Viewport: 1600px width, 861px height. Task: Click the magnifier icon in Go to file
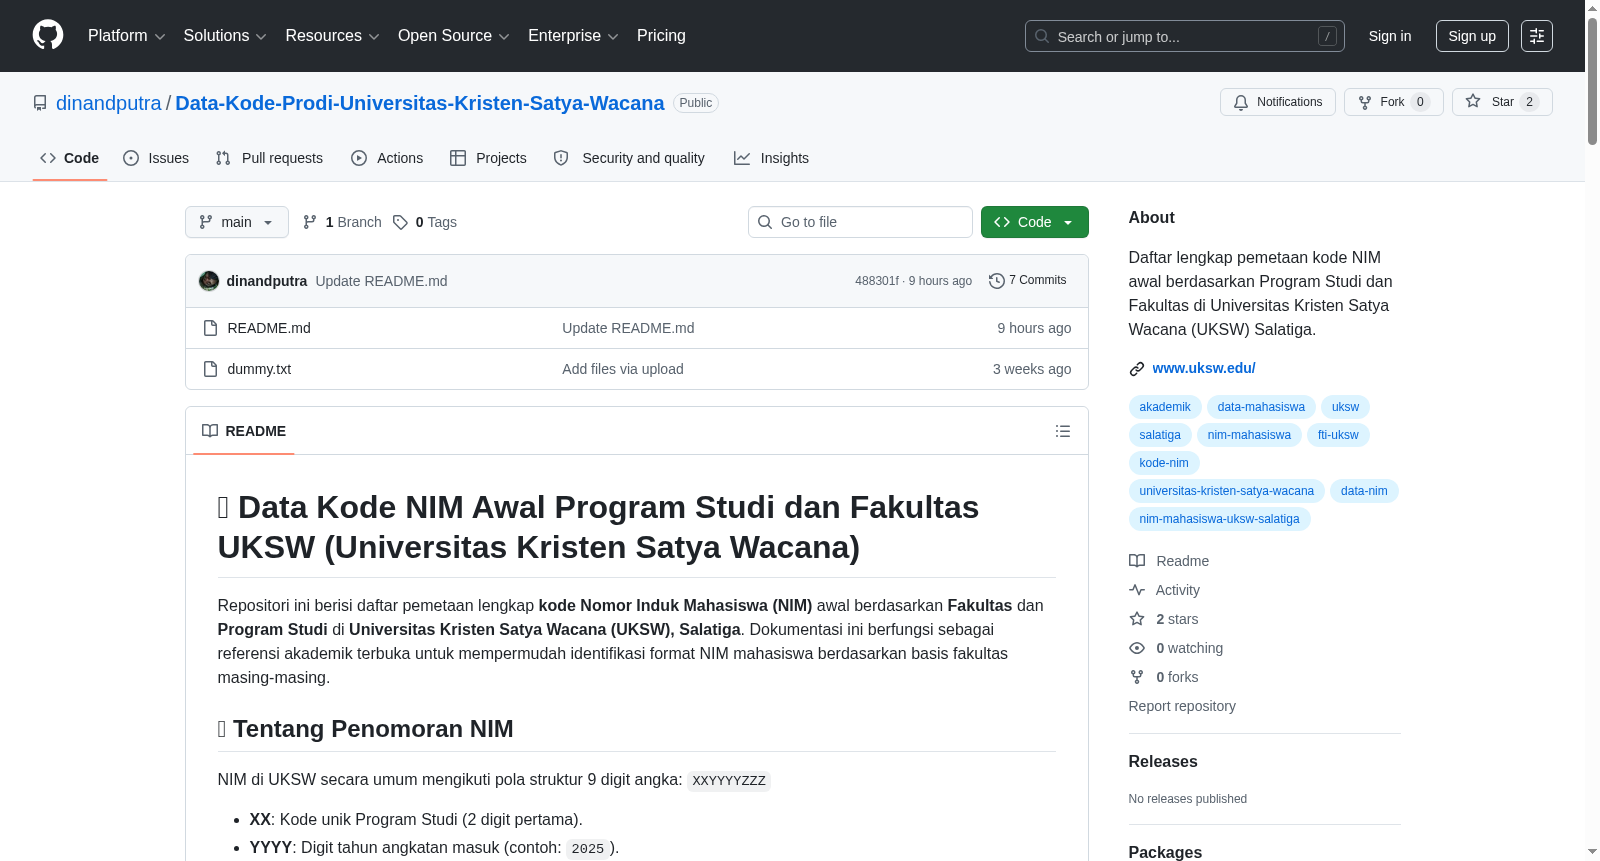click(765, 222)
